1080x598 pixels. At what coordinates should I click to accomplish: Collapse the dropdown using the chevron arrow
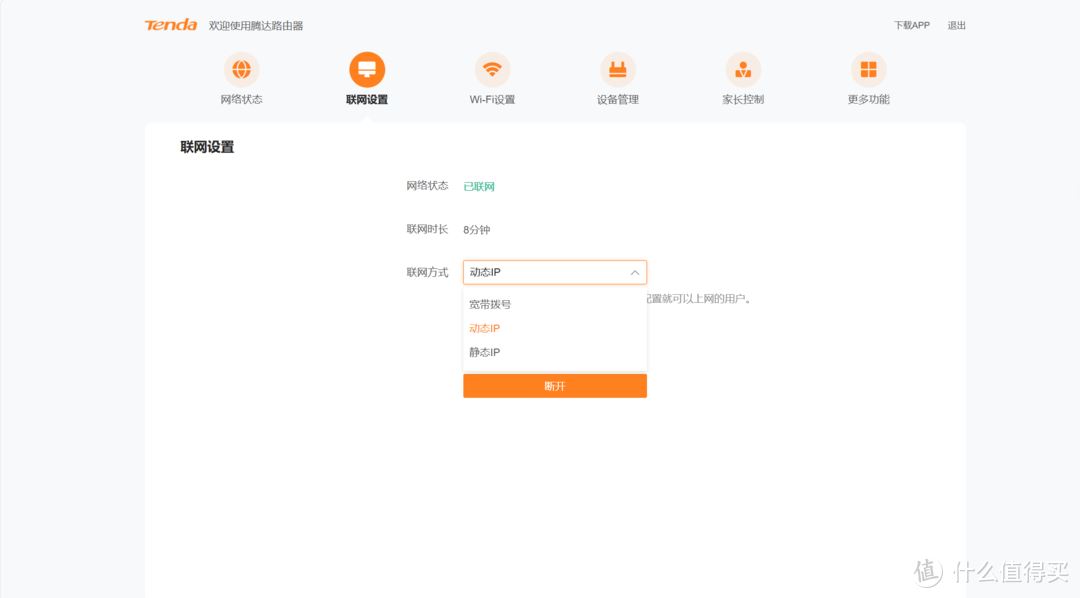pyautogui.click(x=634, y=272)
